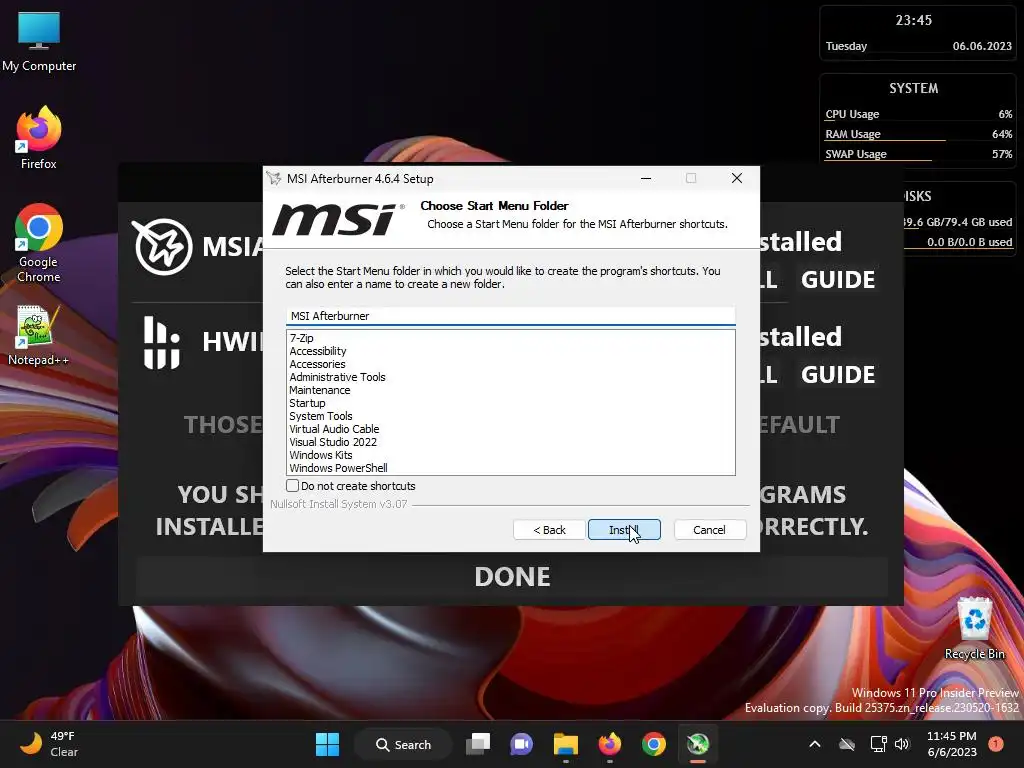Screen dimensions: 1024x768
Task: Click the running installer taskbar icon
Action: pyautogui.click(x=697, y=744)
